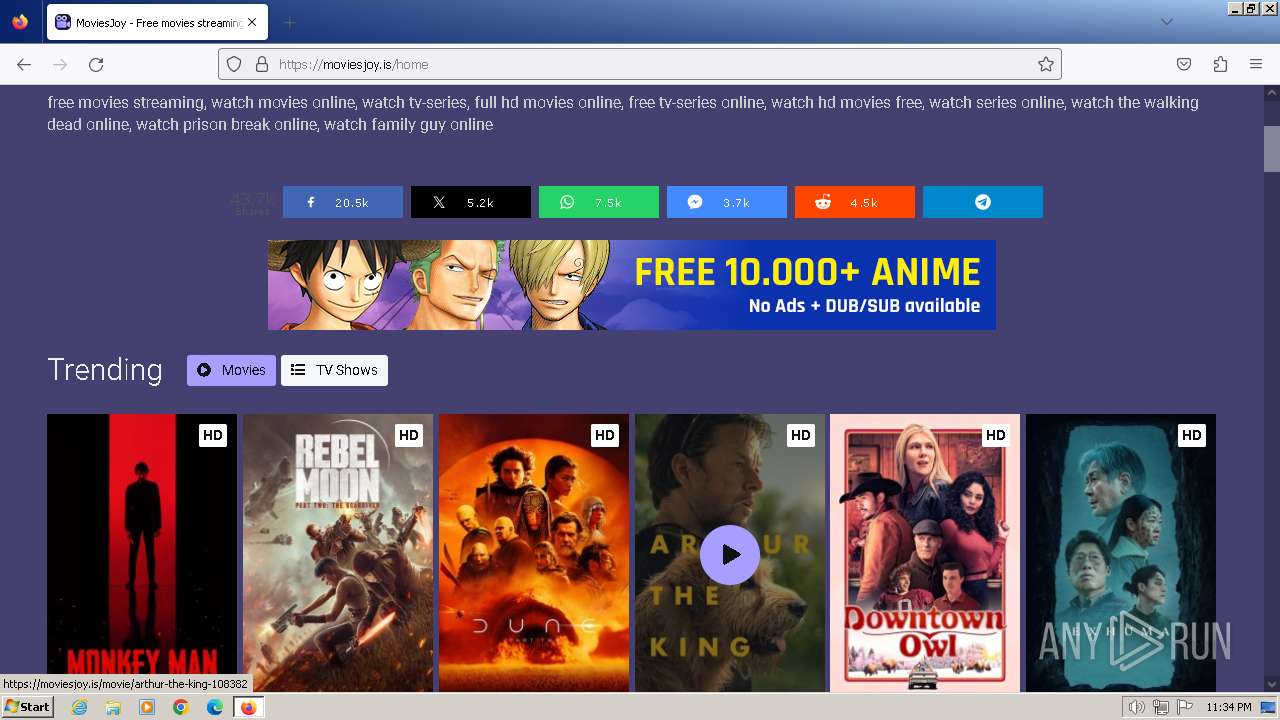The image size is (1280, 720).
Task: Open the shield tracking protection icon
Action: click(234, 64)
